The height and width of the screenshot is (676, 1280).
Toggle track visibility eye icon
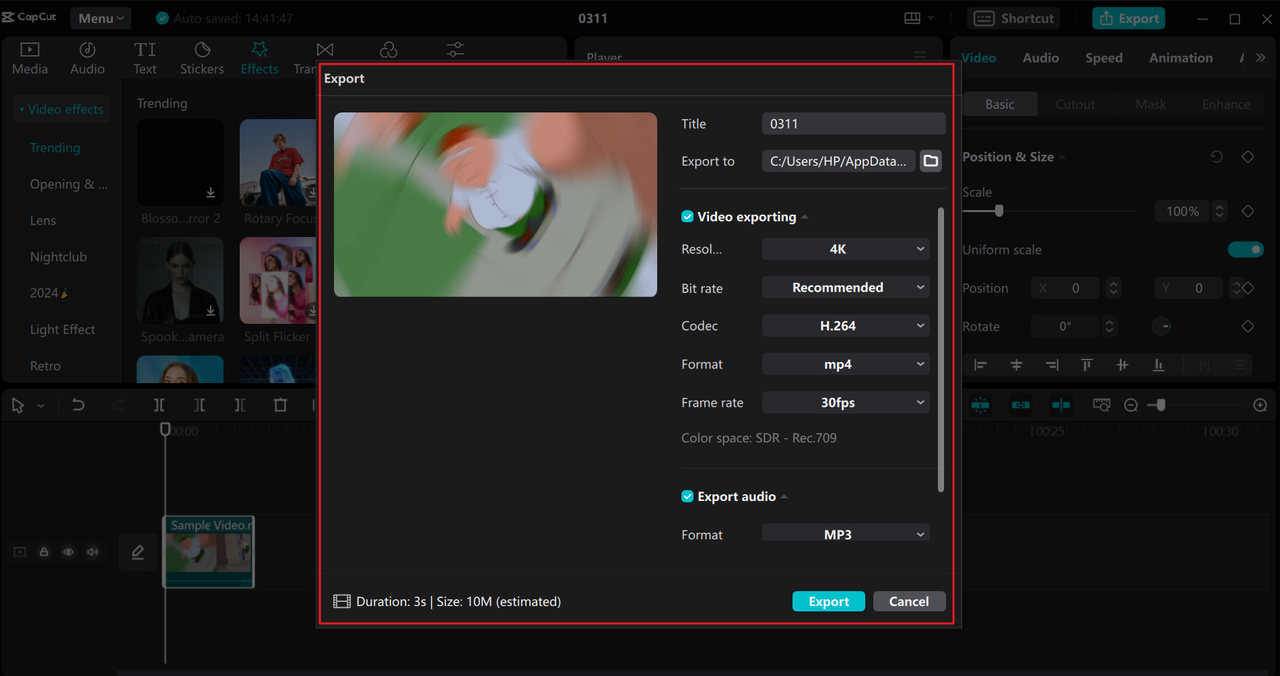point(68,552)
